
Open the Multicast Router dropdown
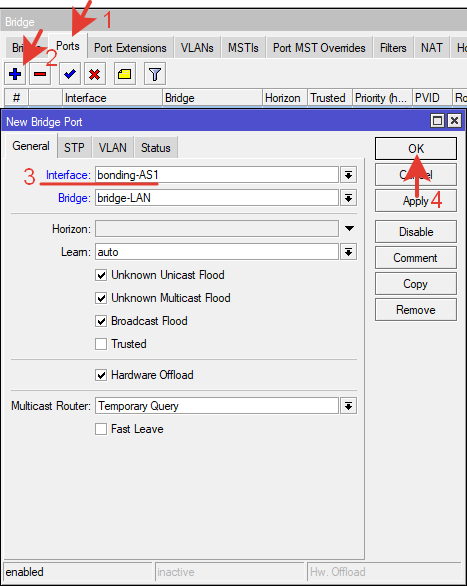(x=348, y=406)
